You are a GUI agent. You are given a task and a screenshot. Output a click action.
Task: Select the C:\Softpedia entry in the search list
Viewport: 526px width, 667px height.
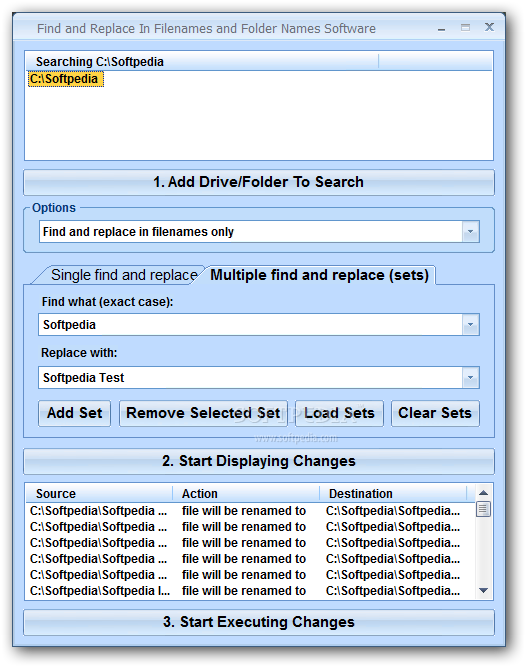coord(65,79)
